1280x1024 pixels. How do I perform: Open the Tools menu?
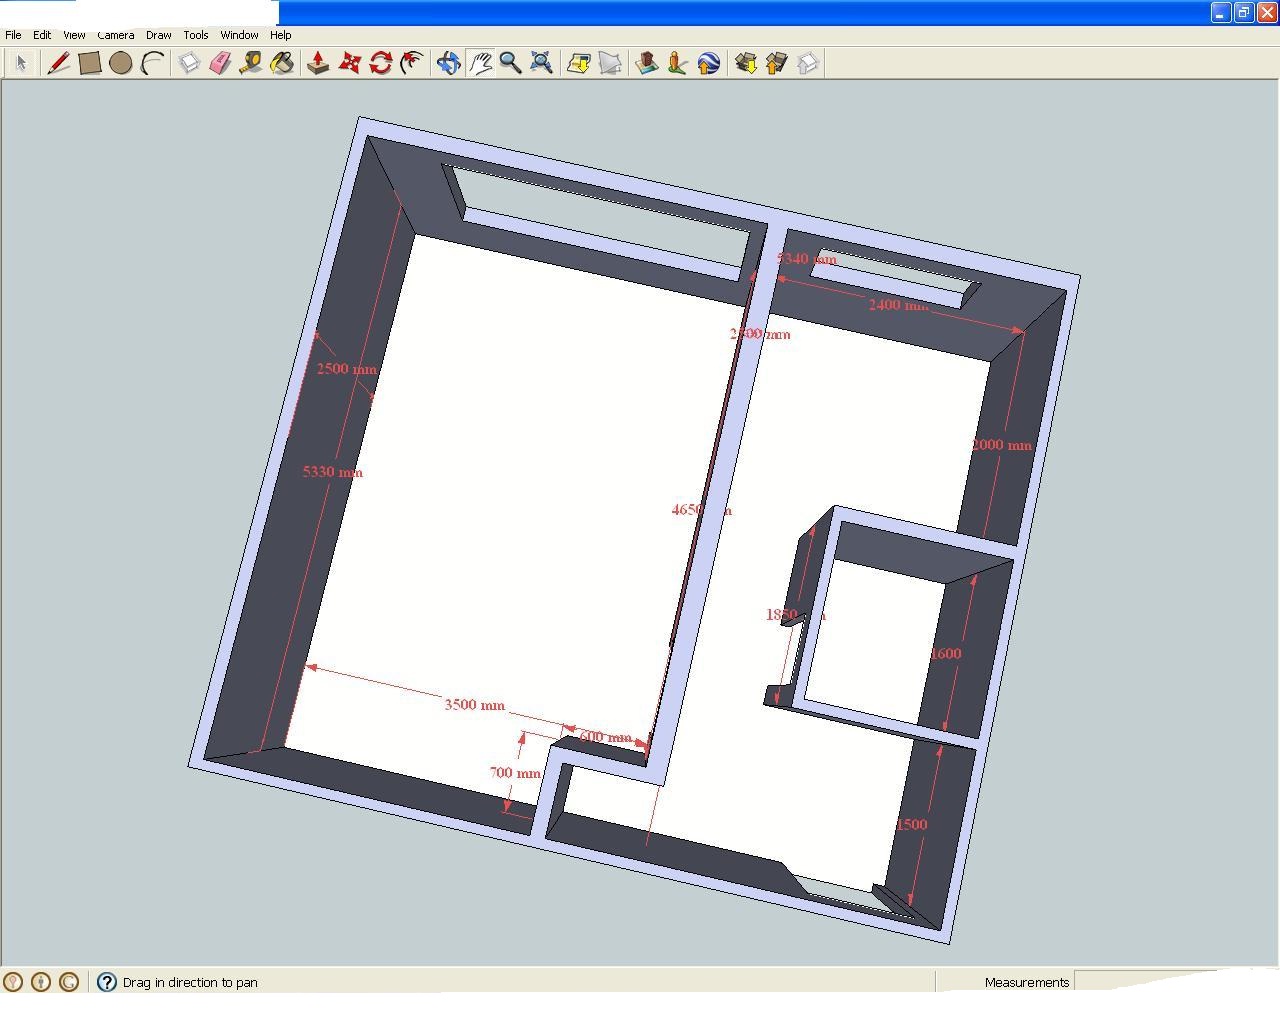tap(195, 35)
